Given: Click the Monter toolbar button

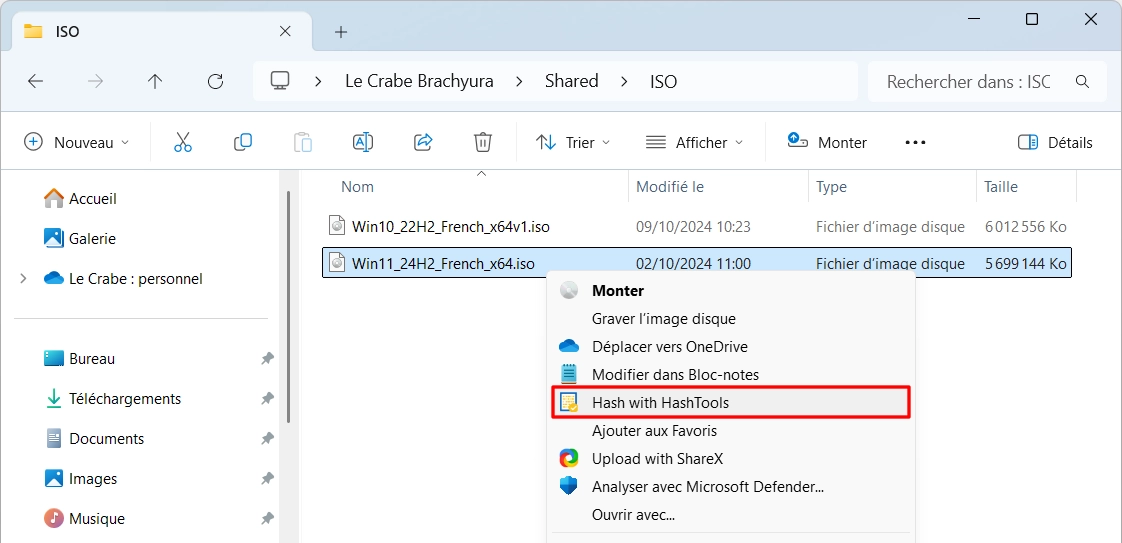Looking at the screenshot, I should coord(826,142).
